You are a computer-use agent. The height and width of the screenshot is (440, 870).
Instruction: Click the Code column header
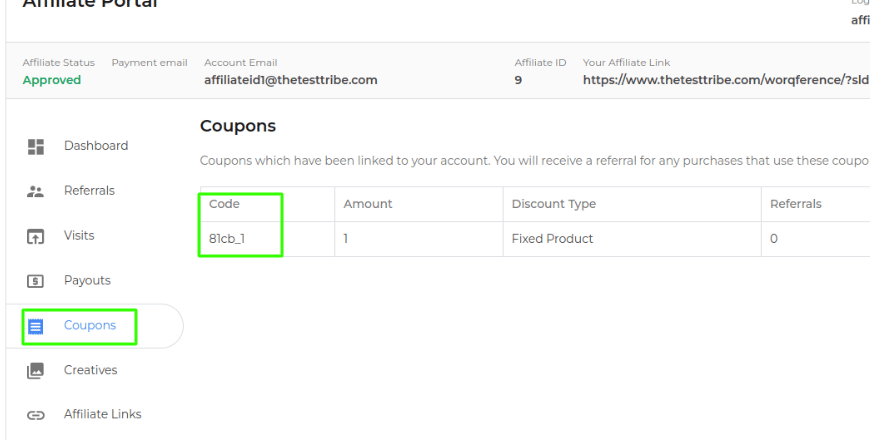[x=225, y=204]
